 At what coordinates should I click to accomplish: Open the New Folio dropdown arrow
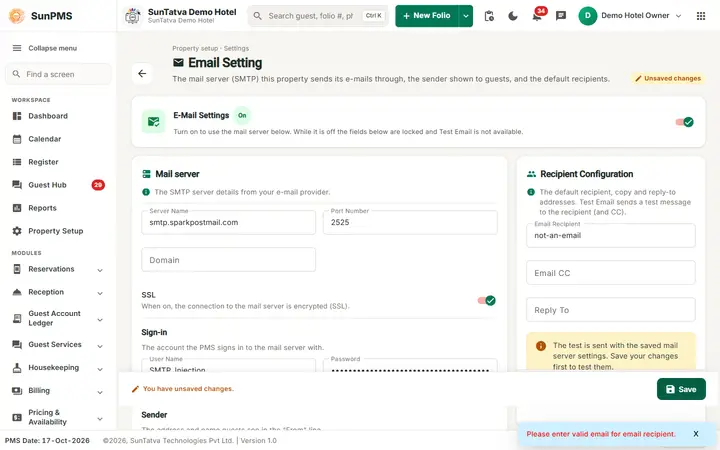click(x=466, y=16)
